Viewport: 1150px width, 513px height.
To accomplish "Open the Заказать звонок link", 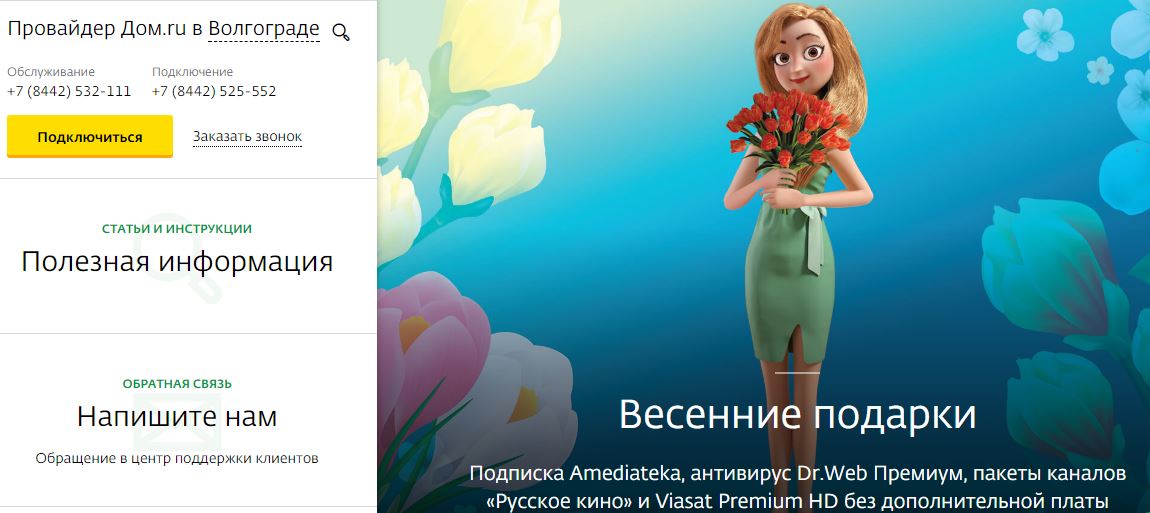I will pos(247,137).
